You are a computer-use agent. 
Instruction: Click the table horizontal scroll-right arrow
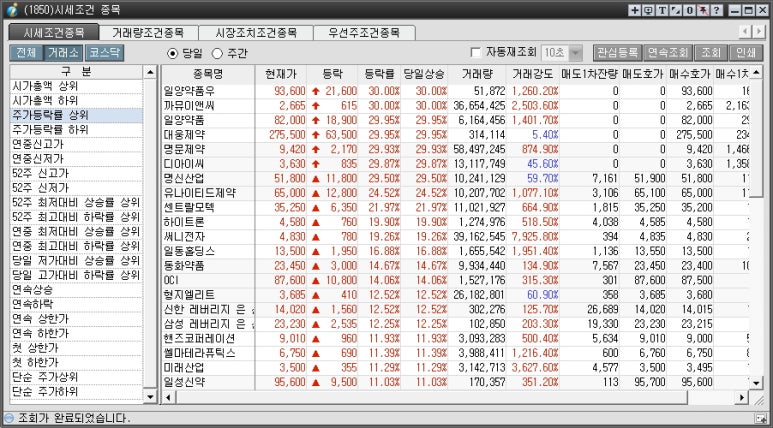pyautogui.click(x=742, y=397)
